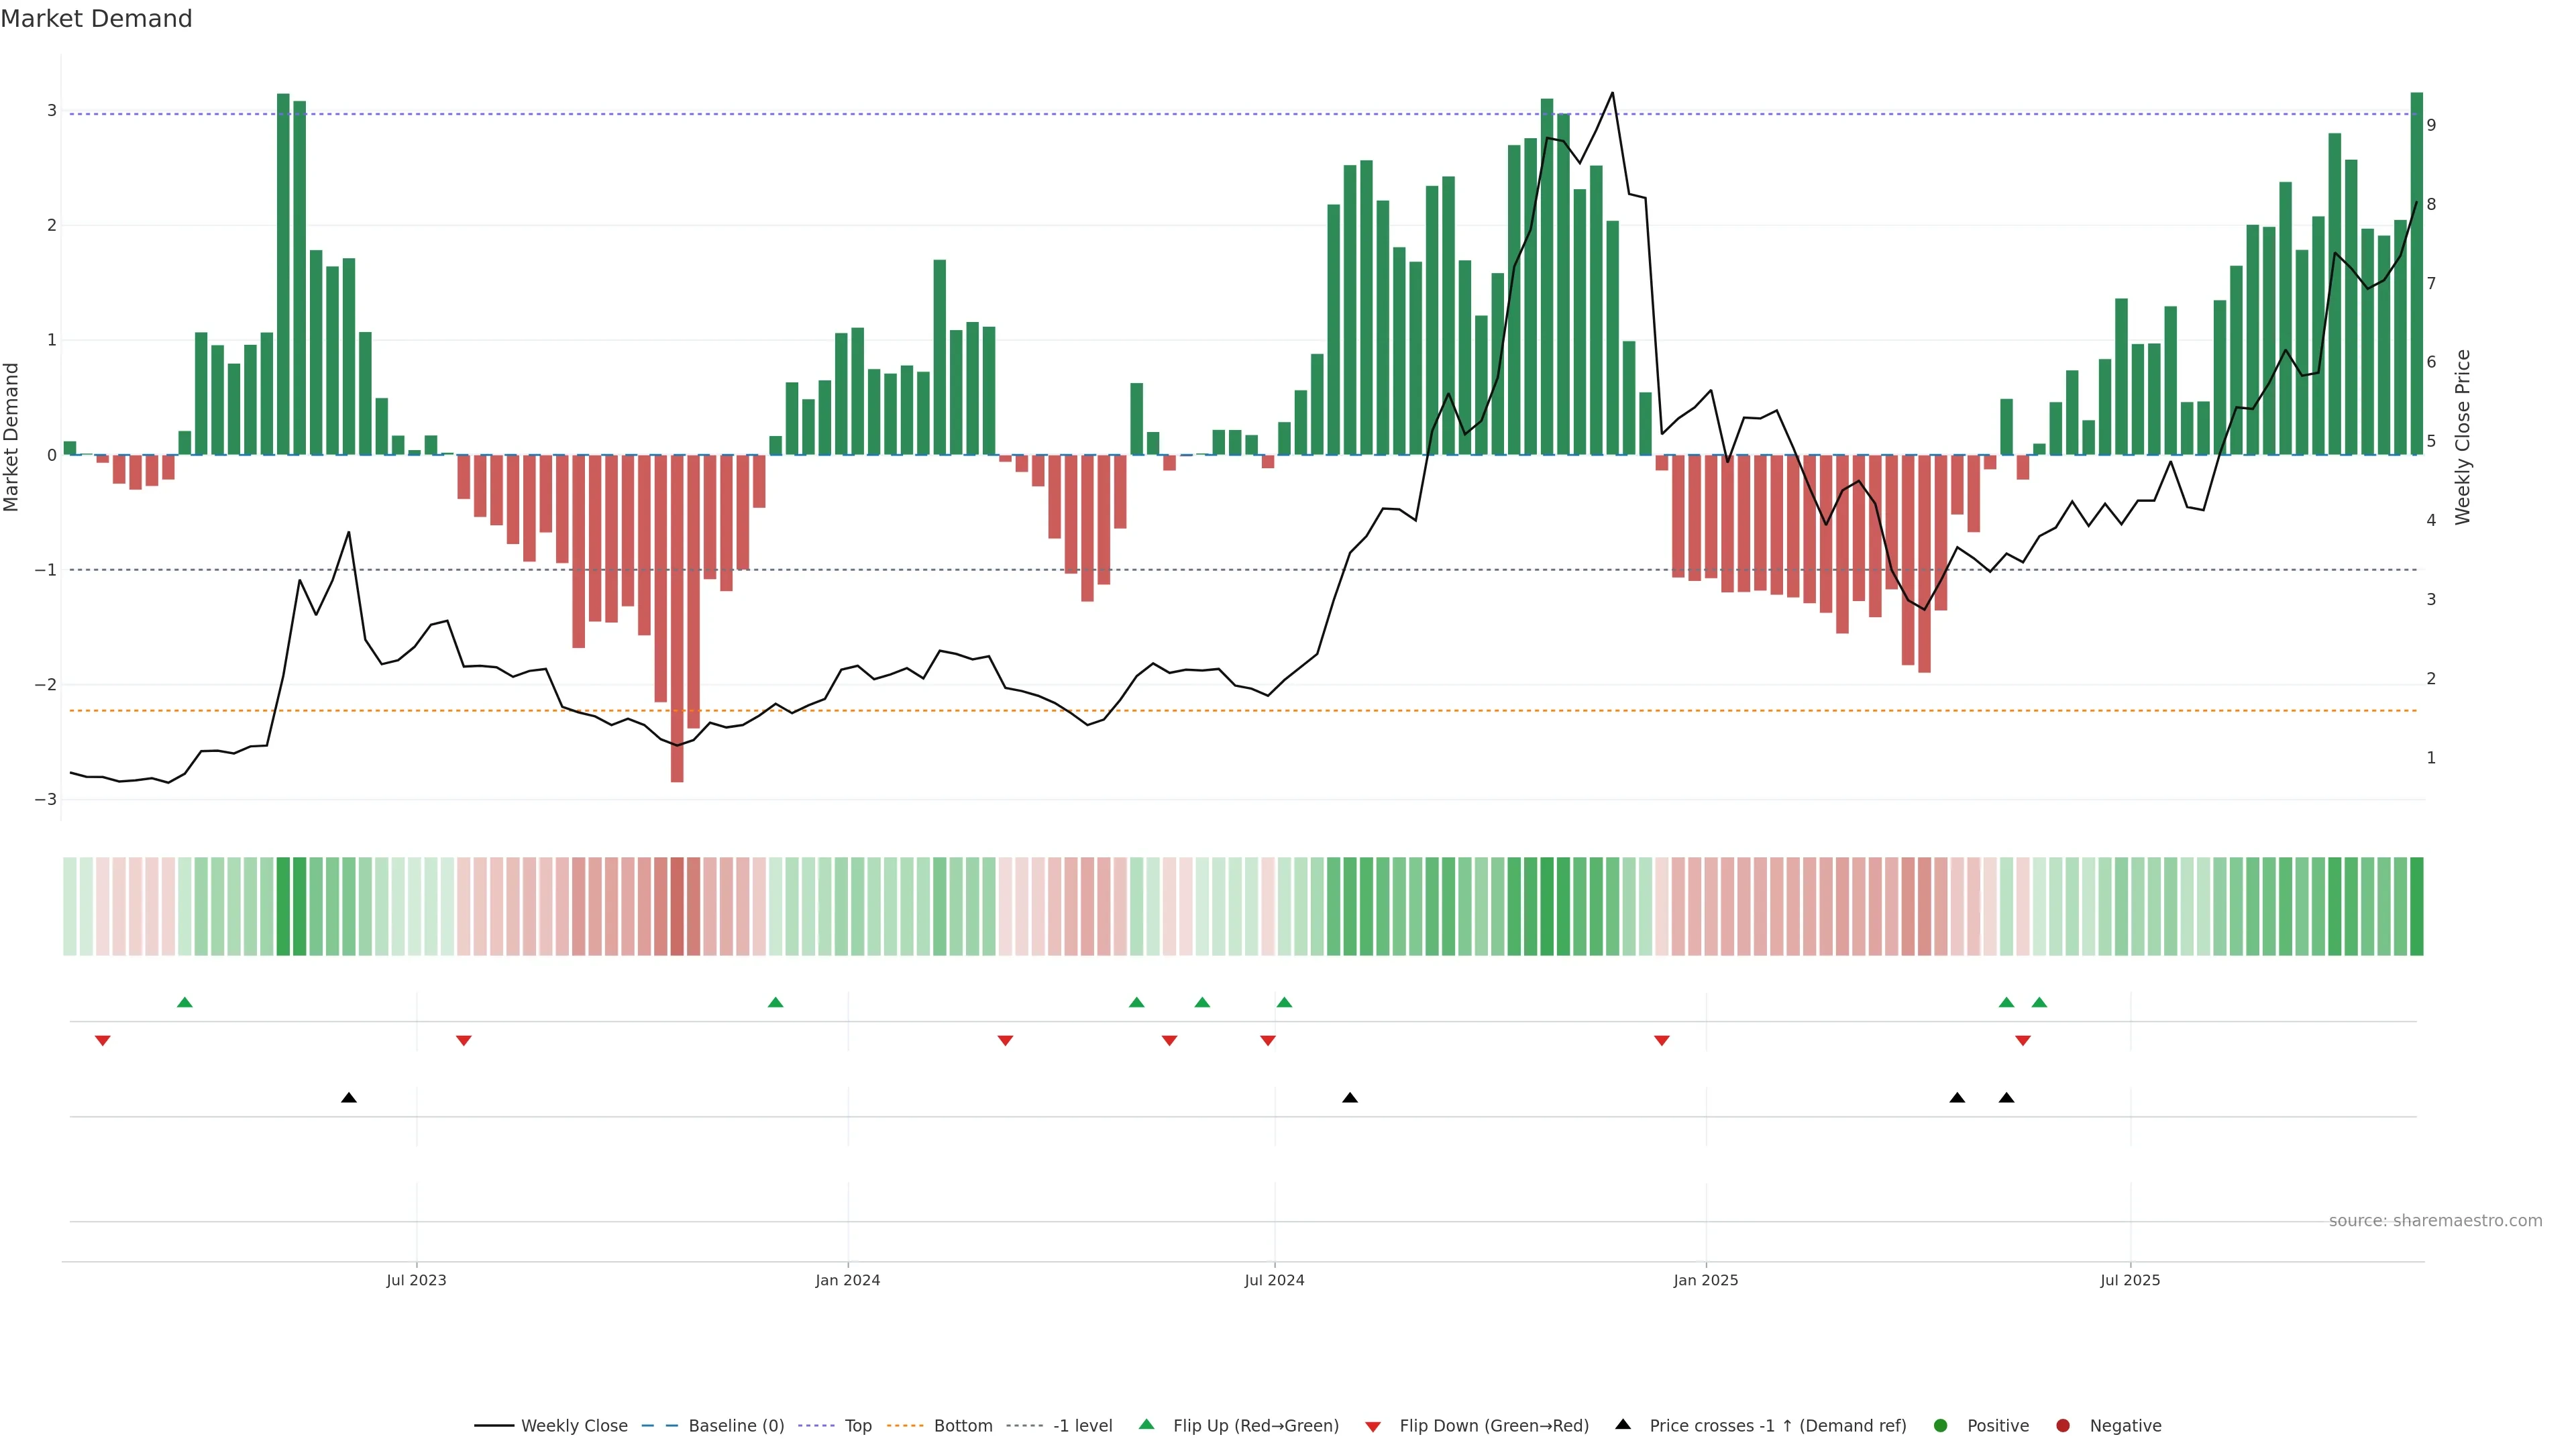Image resolution: width=2576 pixels, height=1449 pixels.
Task: Click the -1 level legend entry
Action: [1082, 1426]
